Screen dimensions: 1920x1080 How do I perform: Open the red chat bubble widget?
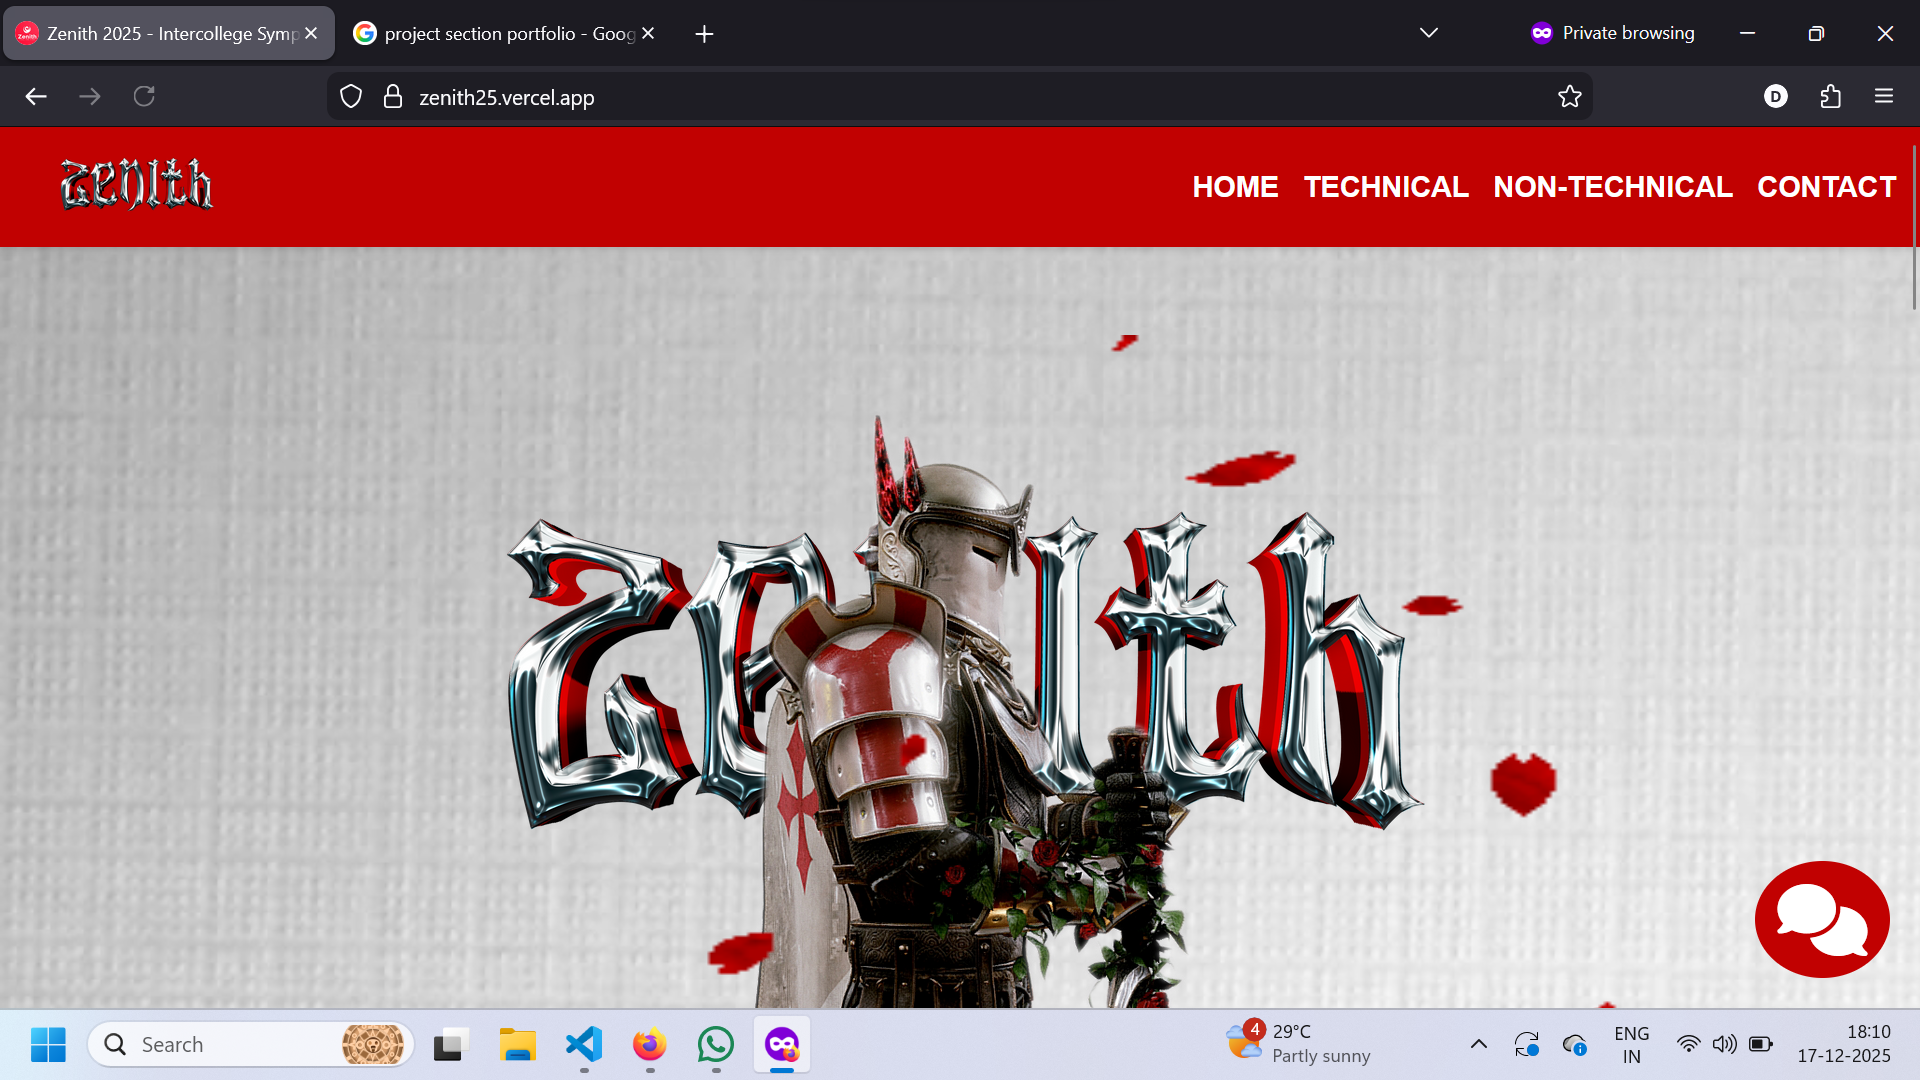tap(1821, 919)
